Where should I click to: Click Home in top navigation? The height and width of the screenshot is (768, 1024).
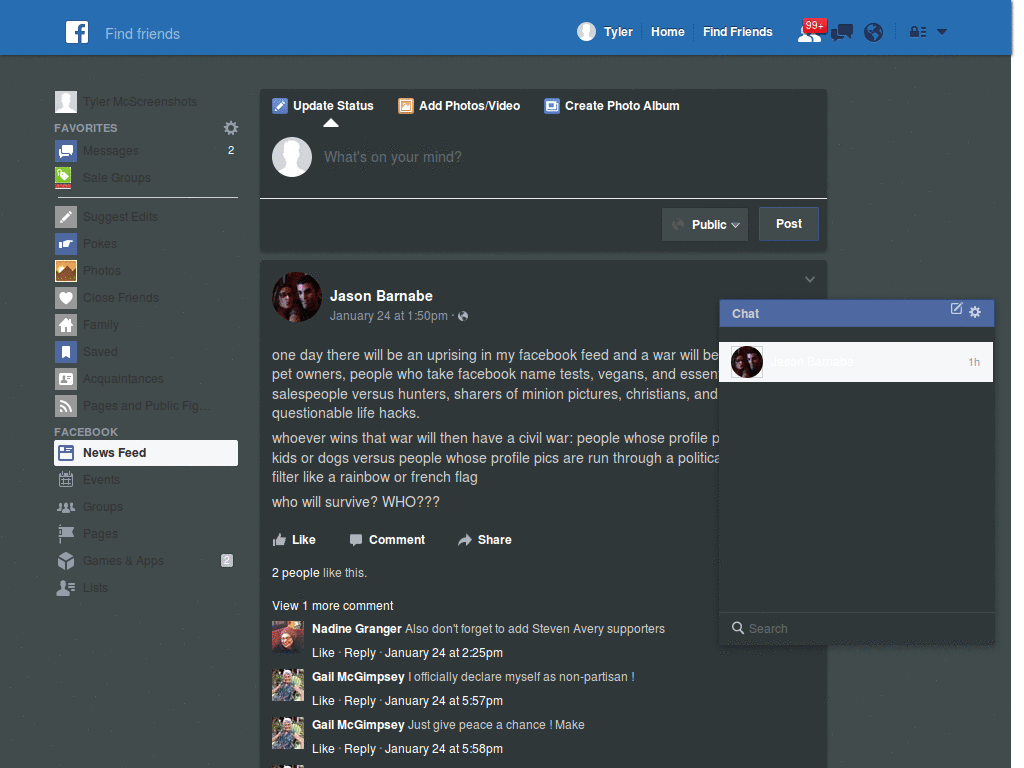tap(667, 31)
